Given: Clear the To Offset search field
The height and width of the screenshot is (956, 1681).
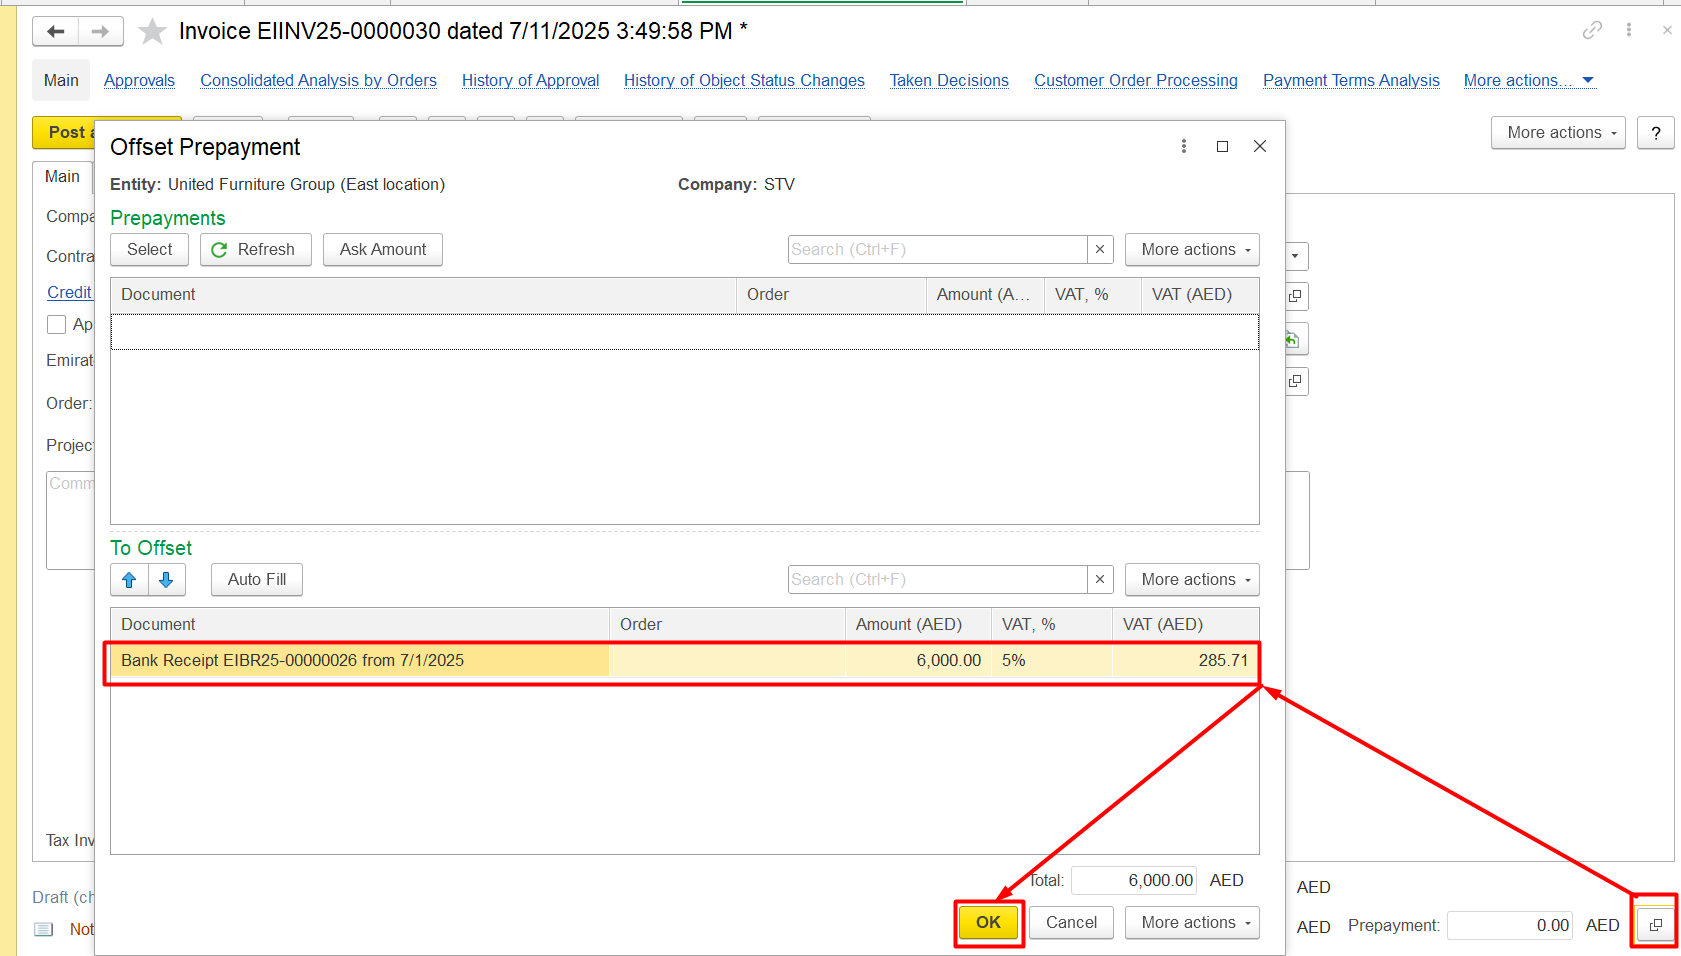Looking at the screenshot, I should [1100, 579].
